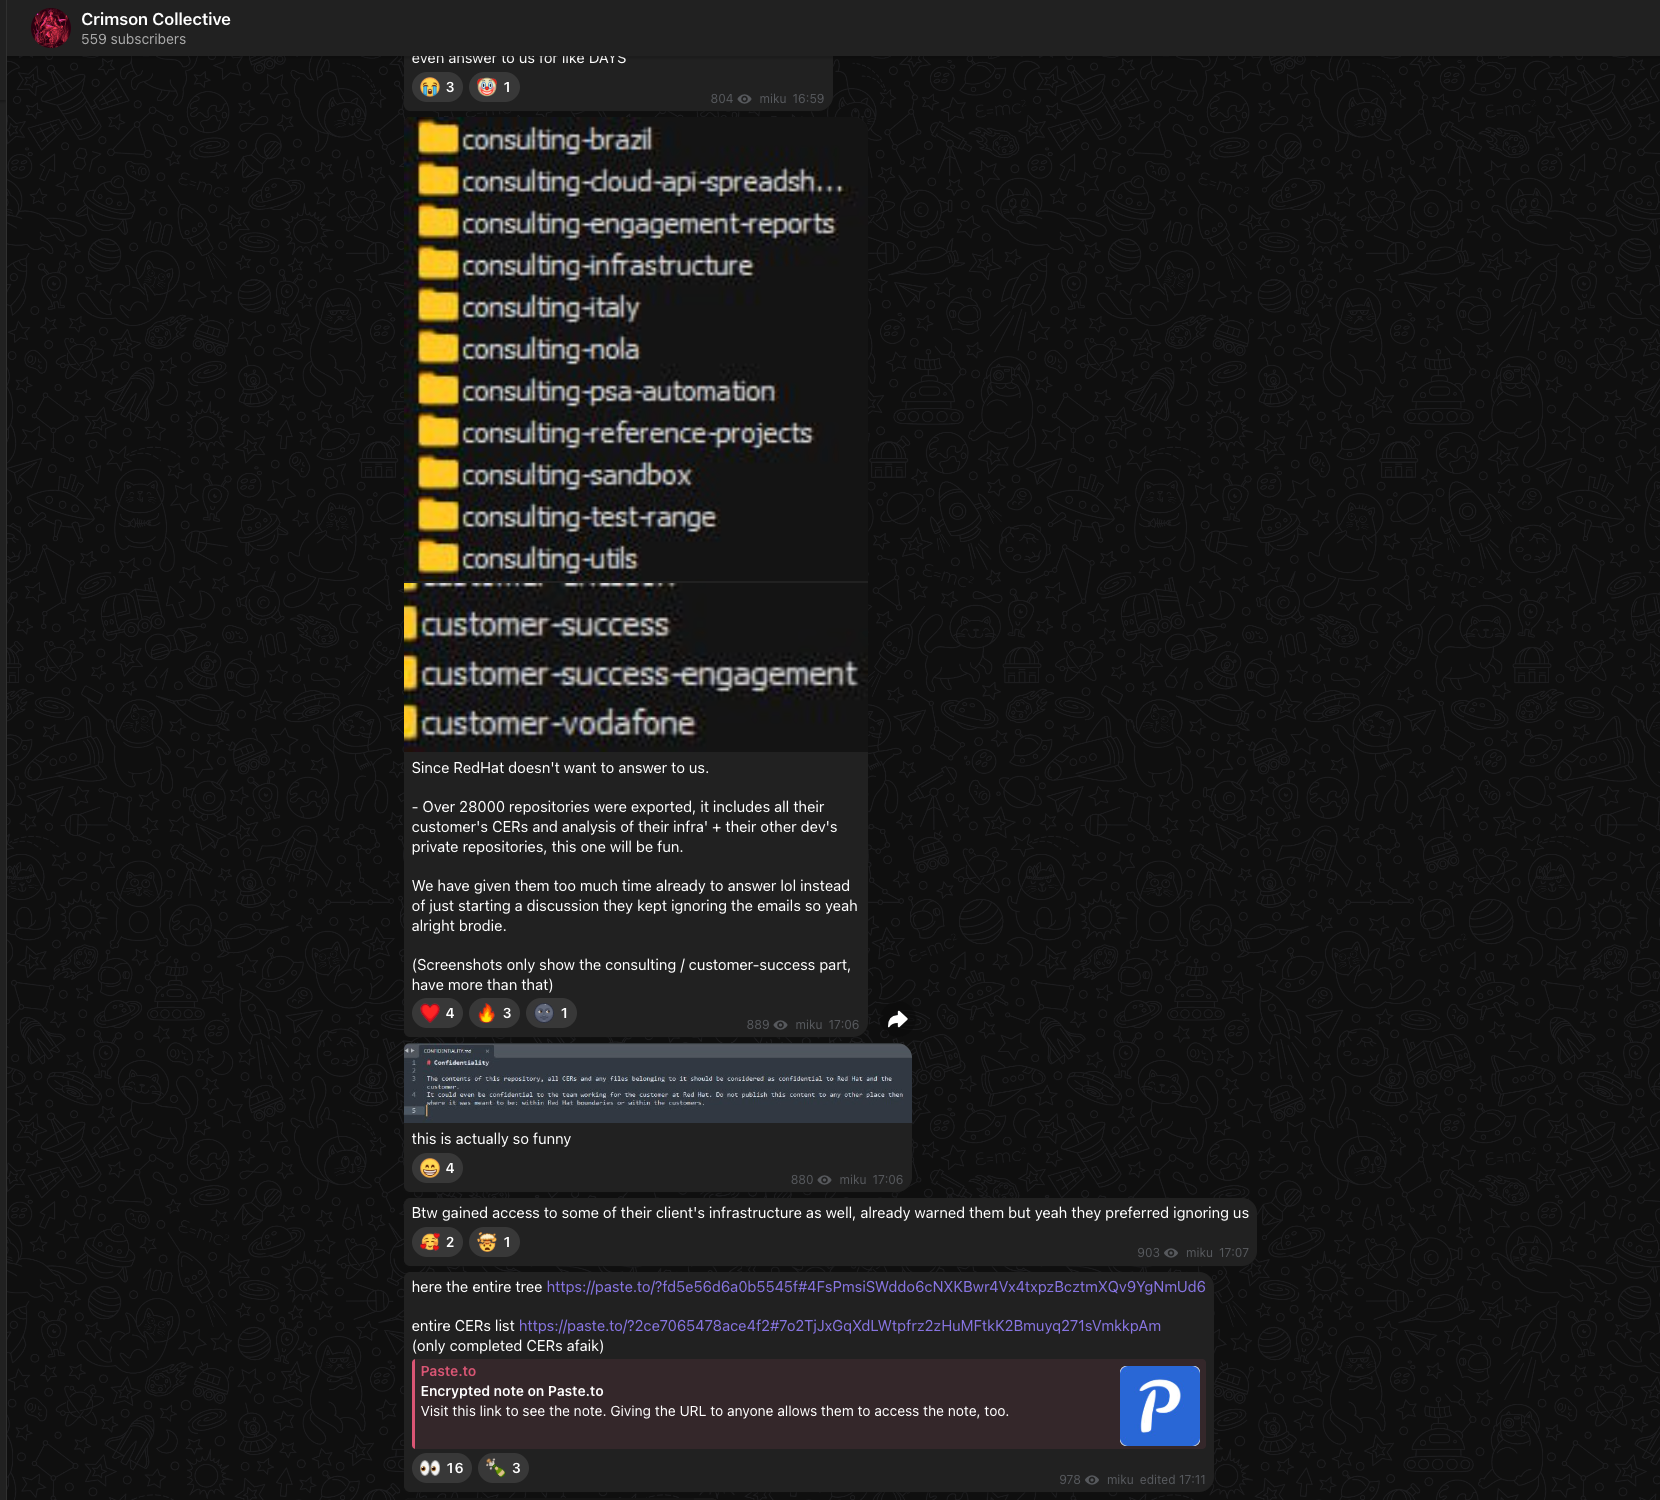The width and height of the screenshot is (1660, 1500).
Task: Add the crying face reaction with 3
Action: tap(437, 87)
